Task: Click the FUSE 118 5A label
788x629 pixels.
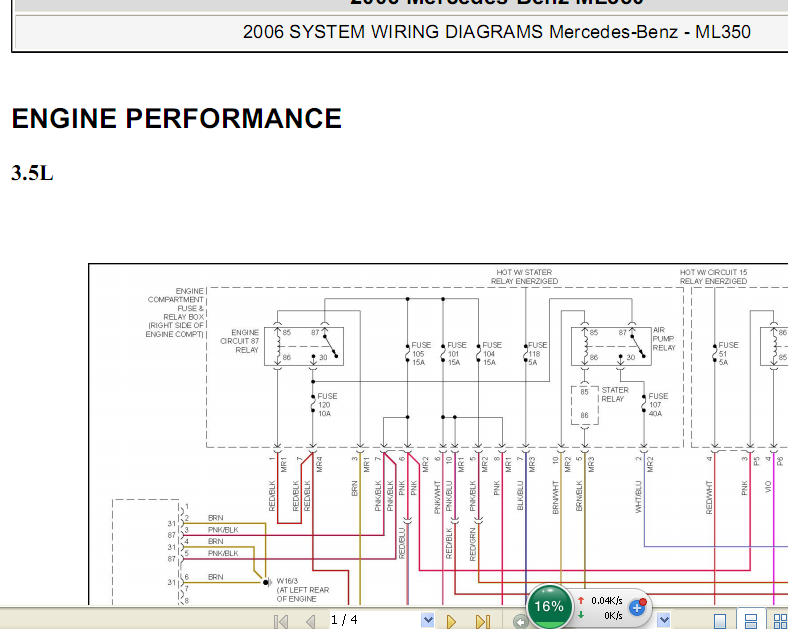Action: (x=537, y=354)
